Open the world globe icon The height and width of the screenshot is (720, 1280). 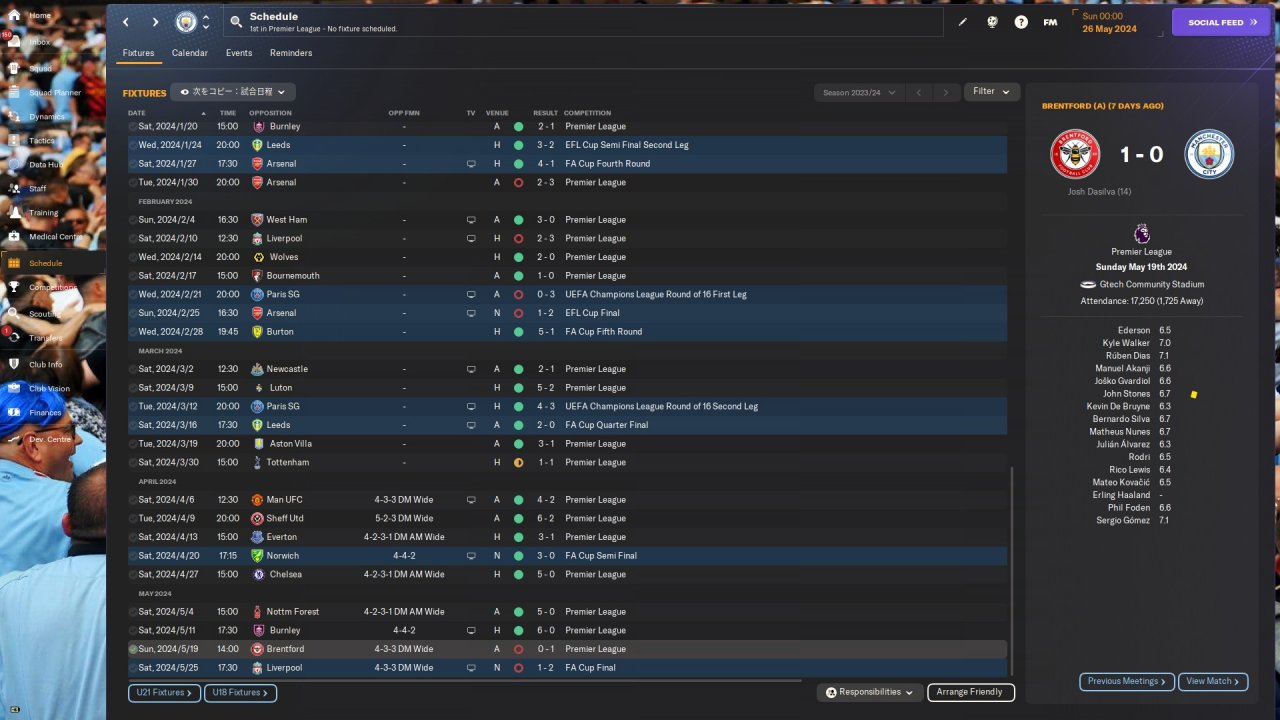(992, 22)
